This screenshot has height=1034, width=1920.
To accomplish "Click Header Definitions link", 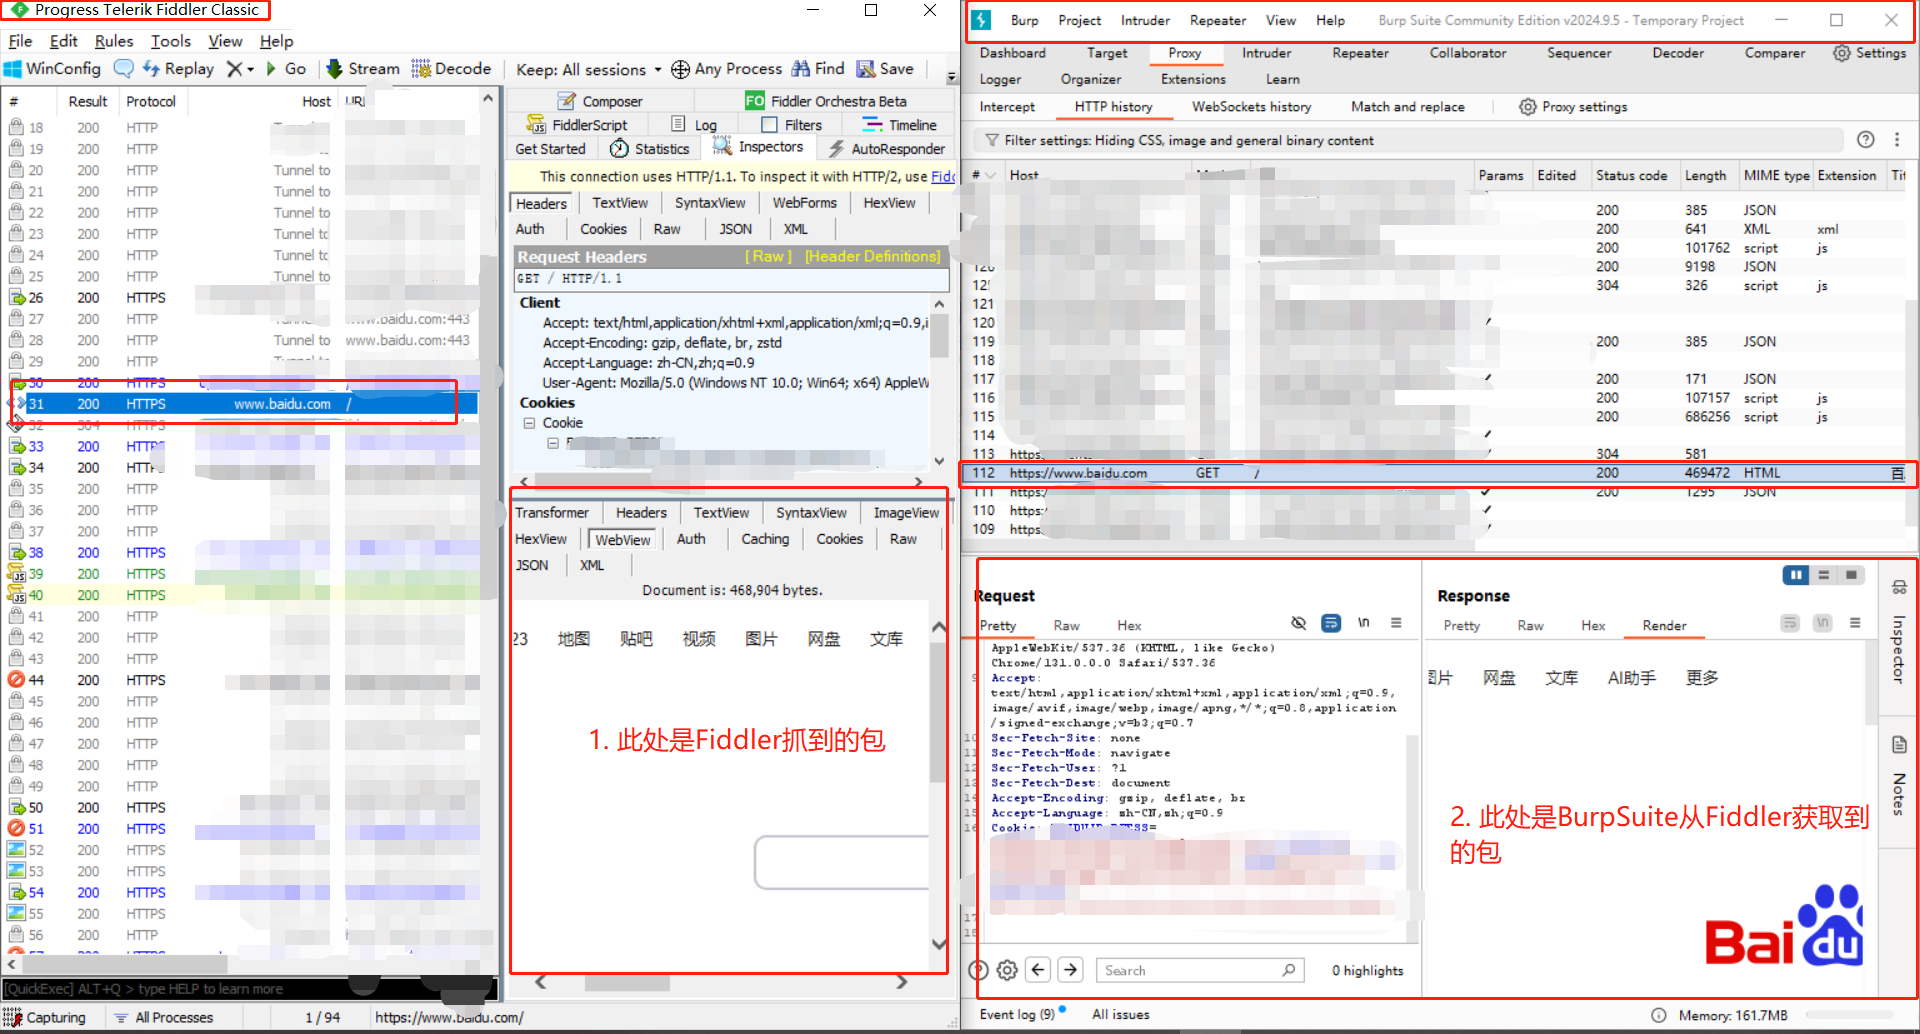I will click(x=873, y=257).
